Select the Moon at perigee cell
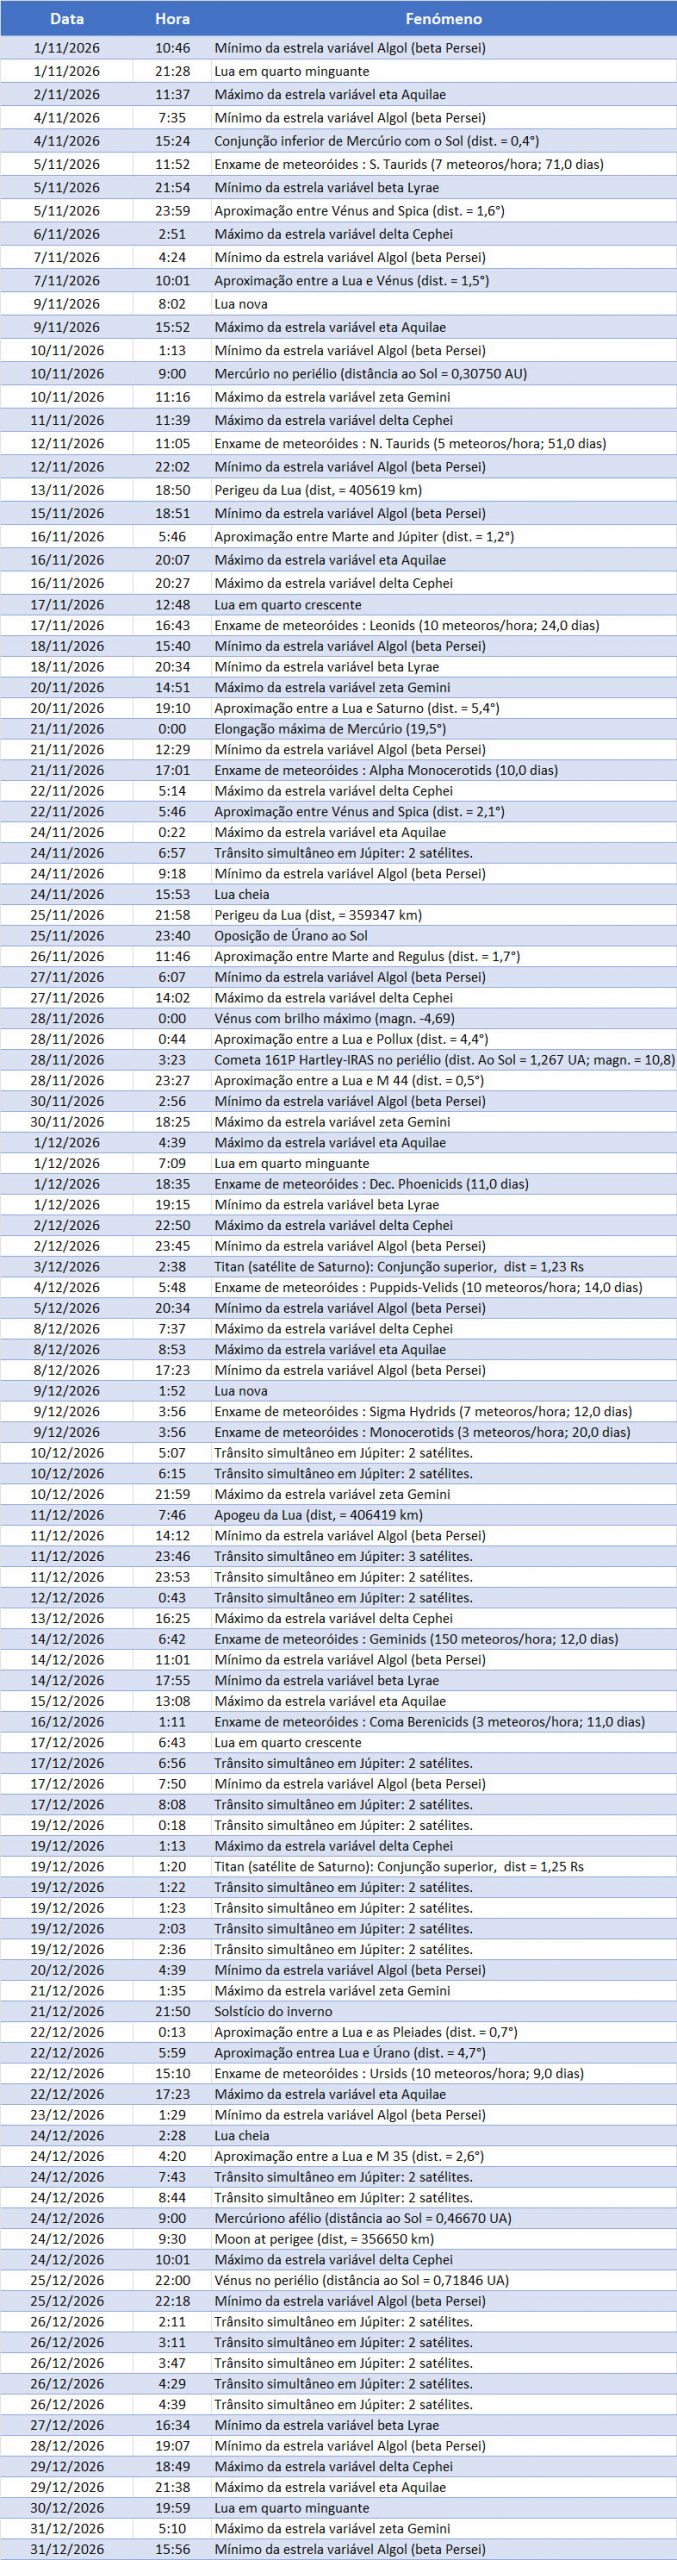Image resolution: width=677 pixels, height=2560 pixels. [x=324, y=2239]
